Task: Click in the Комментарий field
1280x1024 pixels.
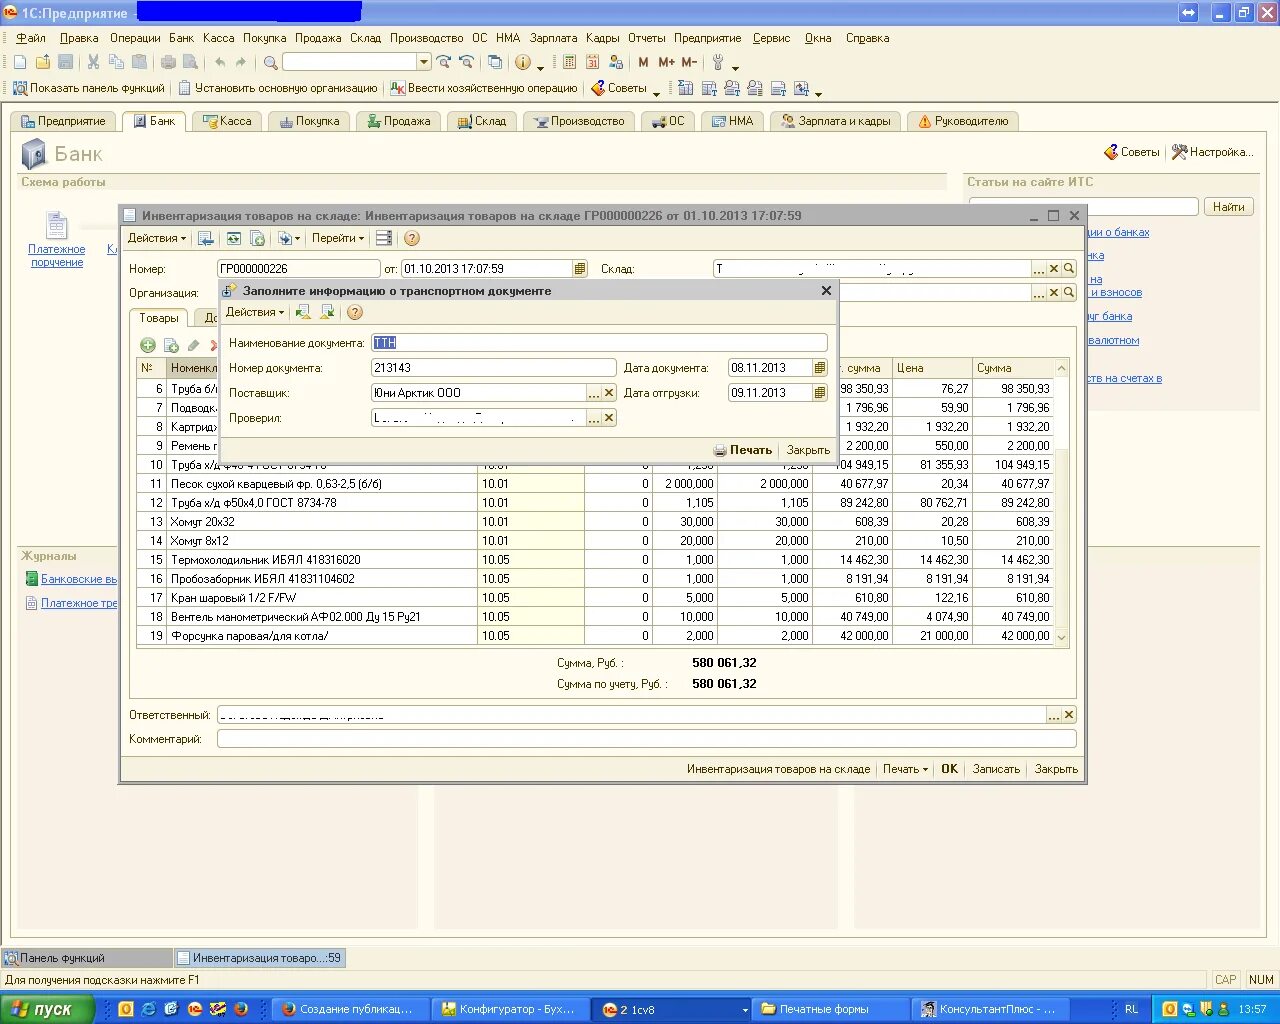Action: coord(647,739)
